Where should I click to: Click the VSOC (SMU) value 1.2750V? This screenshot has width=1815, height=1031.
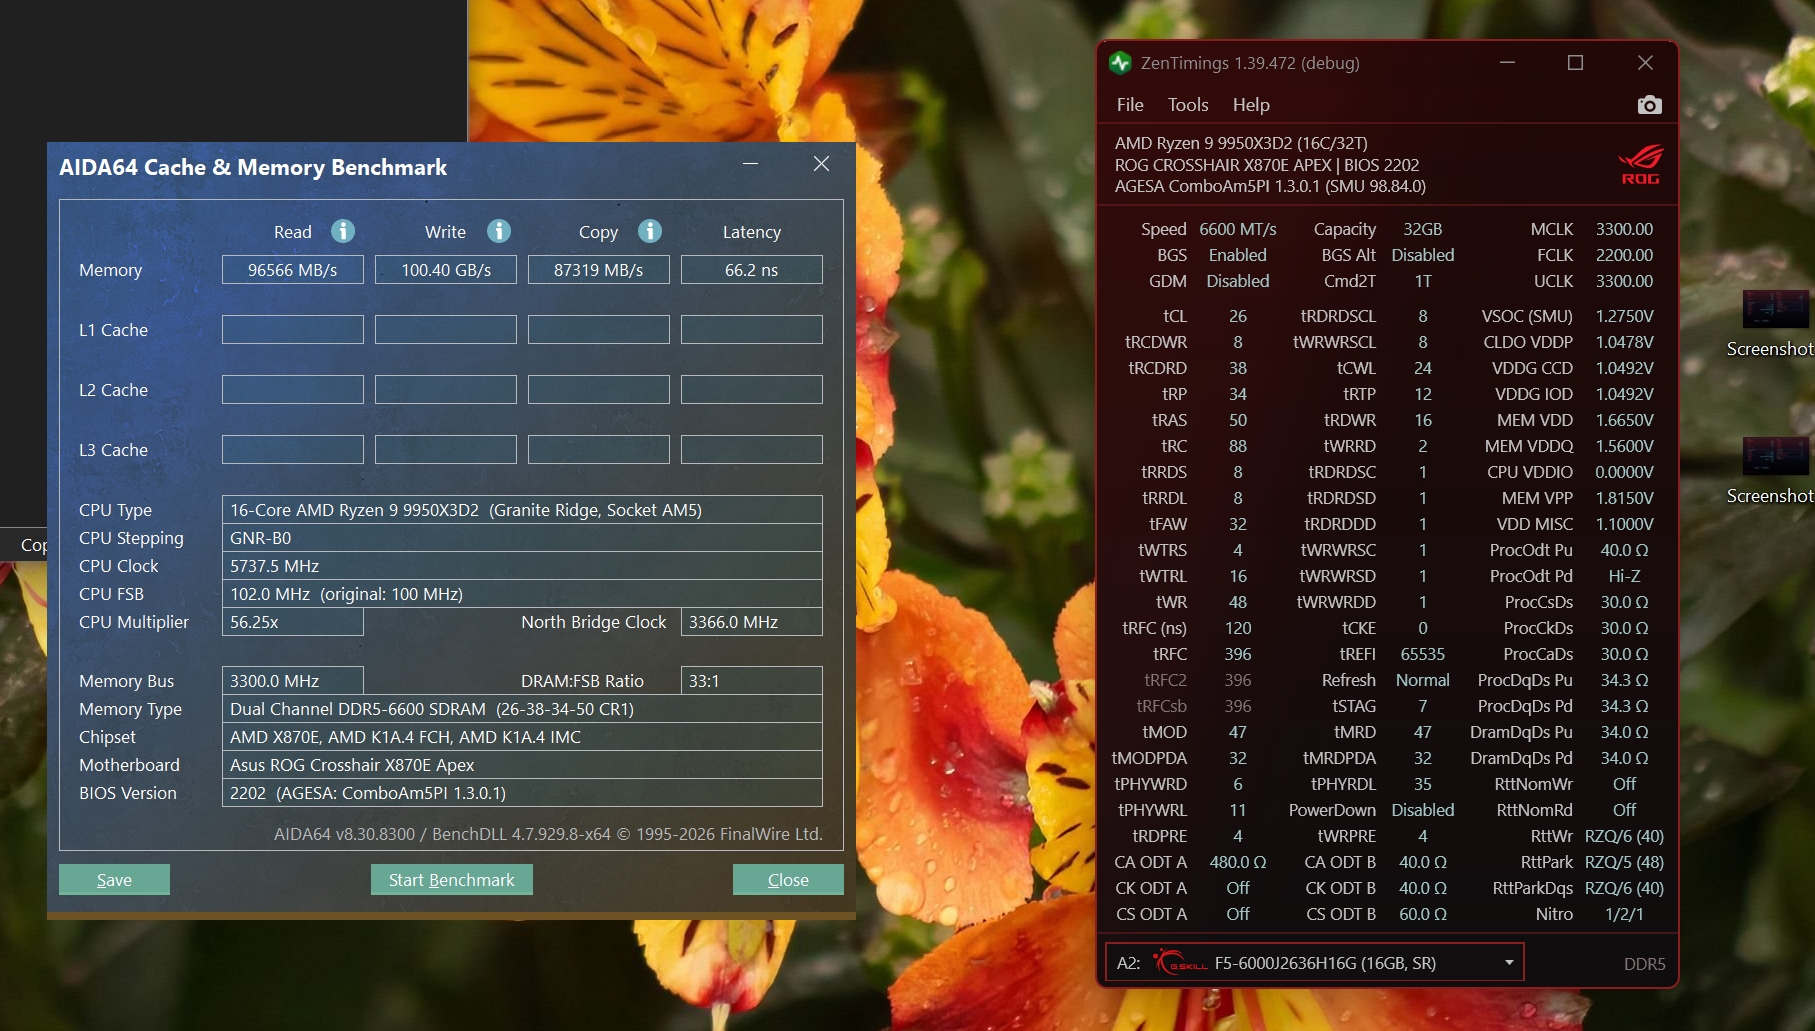pyautogui.click(x=1624, y=316)
